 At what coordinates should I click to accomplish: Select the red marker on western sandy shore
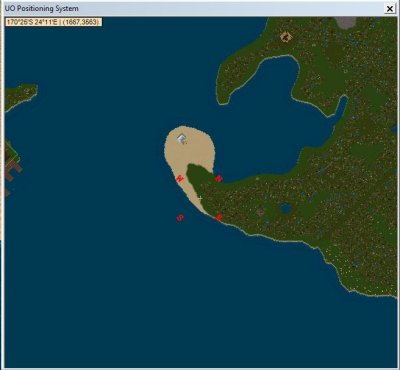point(180,178)
